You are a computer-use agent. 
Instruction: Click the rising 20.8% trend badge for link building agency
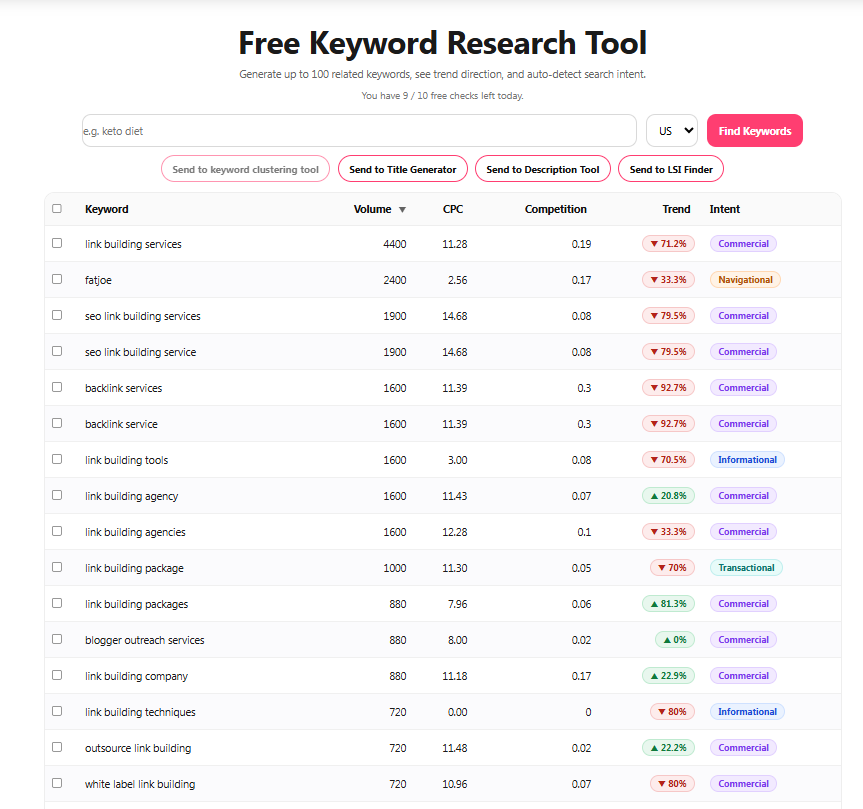coord(668,495)
